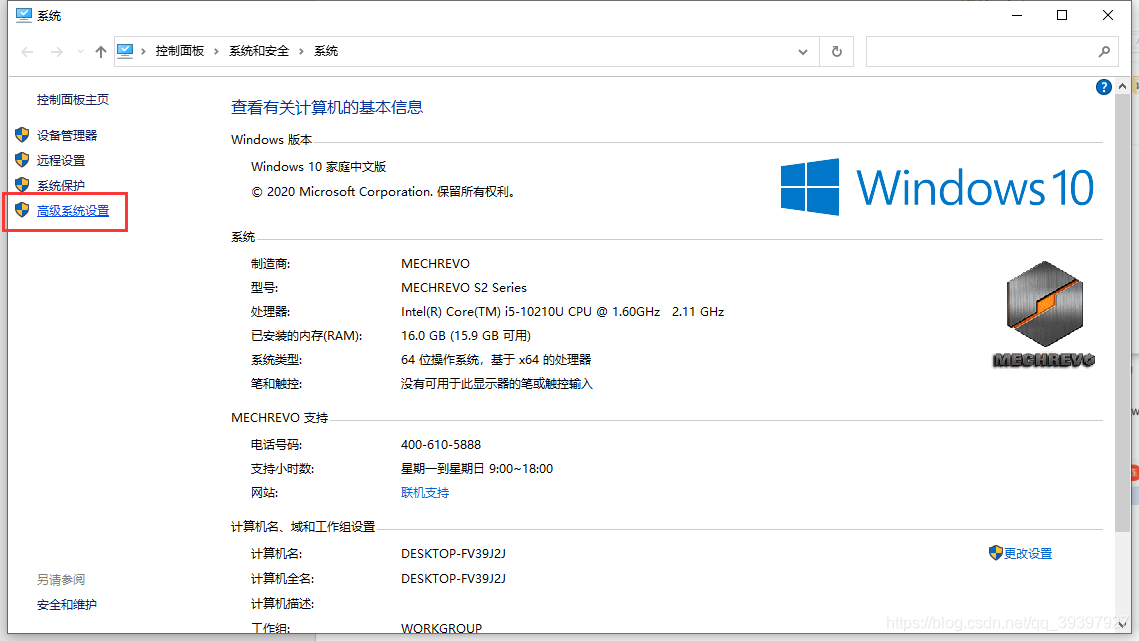This screenshot has height=641, width=1139.
Task: Click shield icon beside 高级系统设置
Action: click(x=22, y=210)
